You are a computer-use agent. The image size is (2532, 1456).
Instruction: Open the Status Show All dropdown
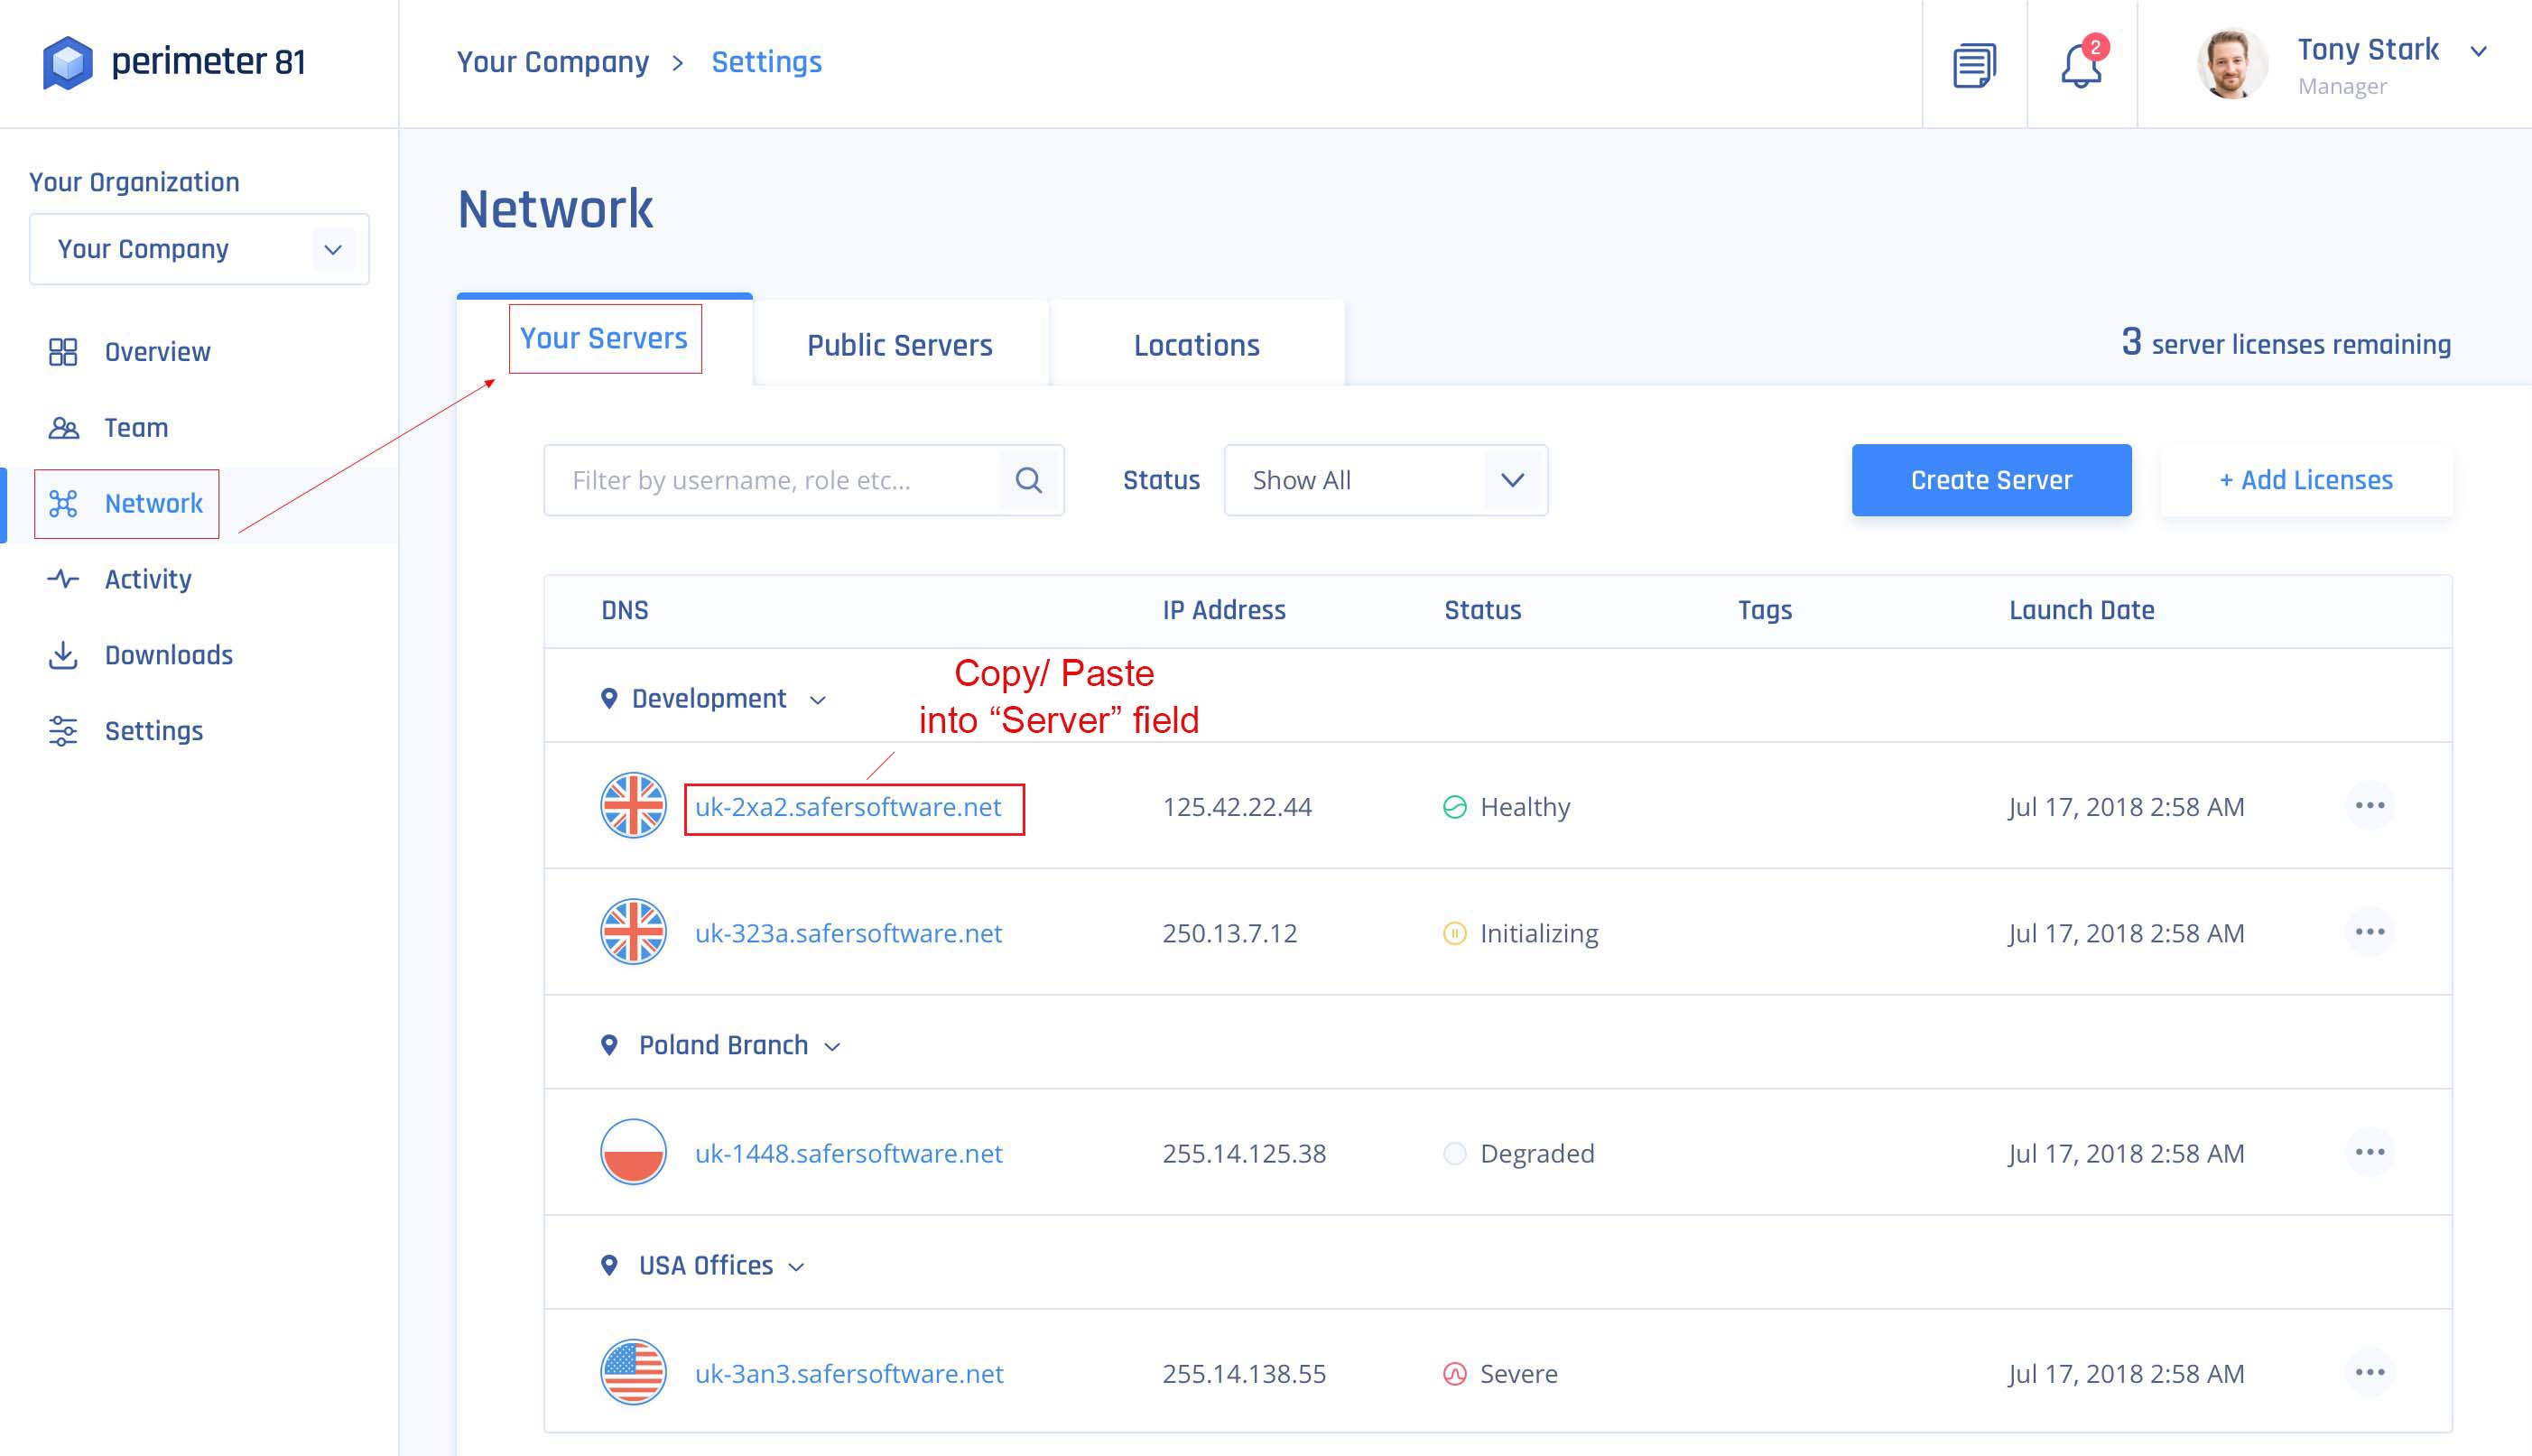[1385, 481]
